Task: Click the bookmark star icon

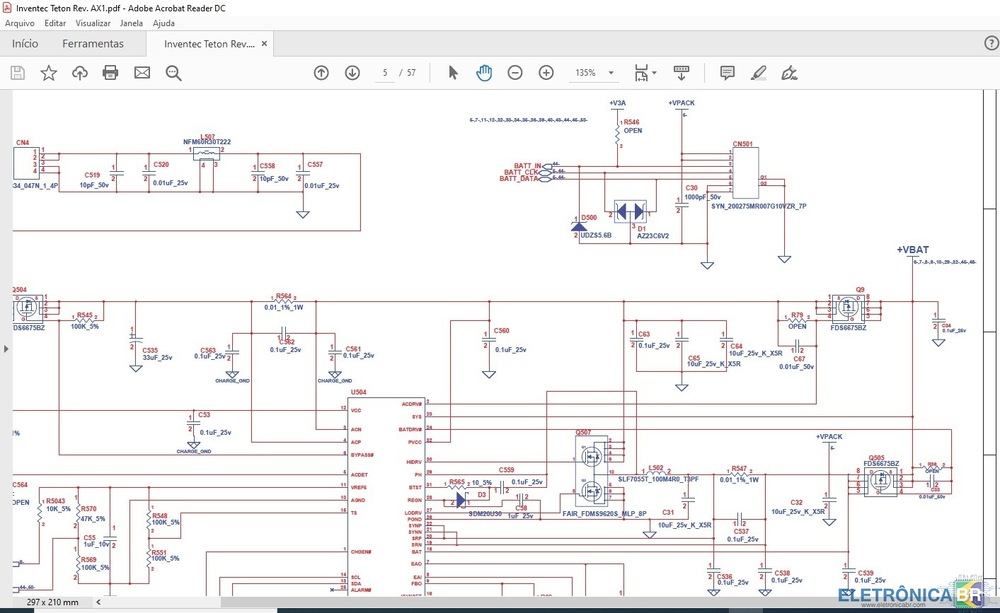Action: pyautogui.click(x=48, y=73)
